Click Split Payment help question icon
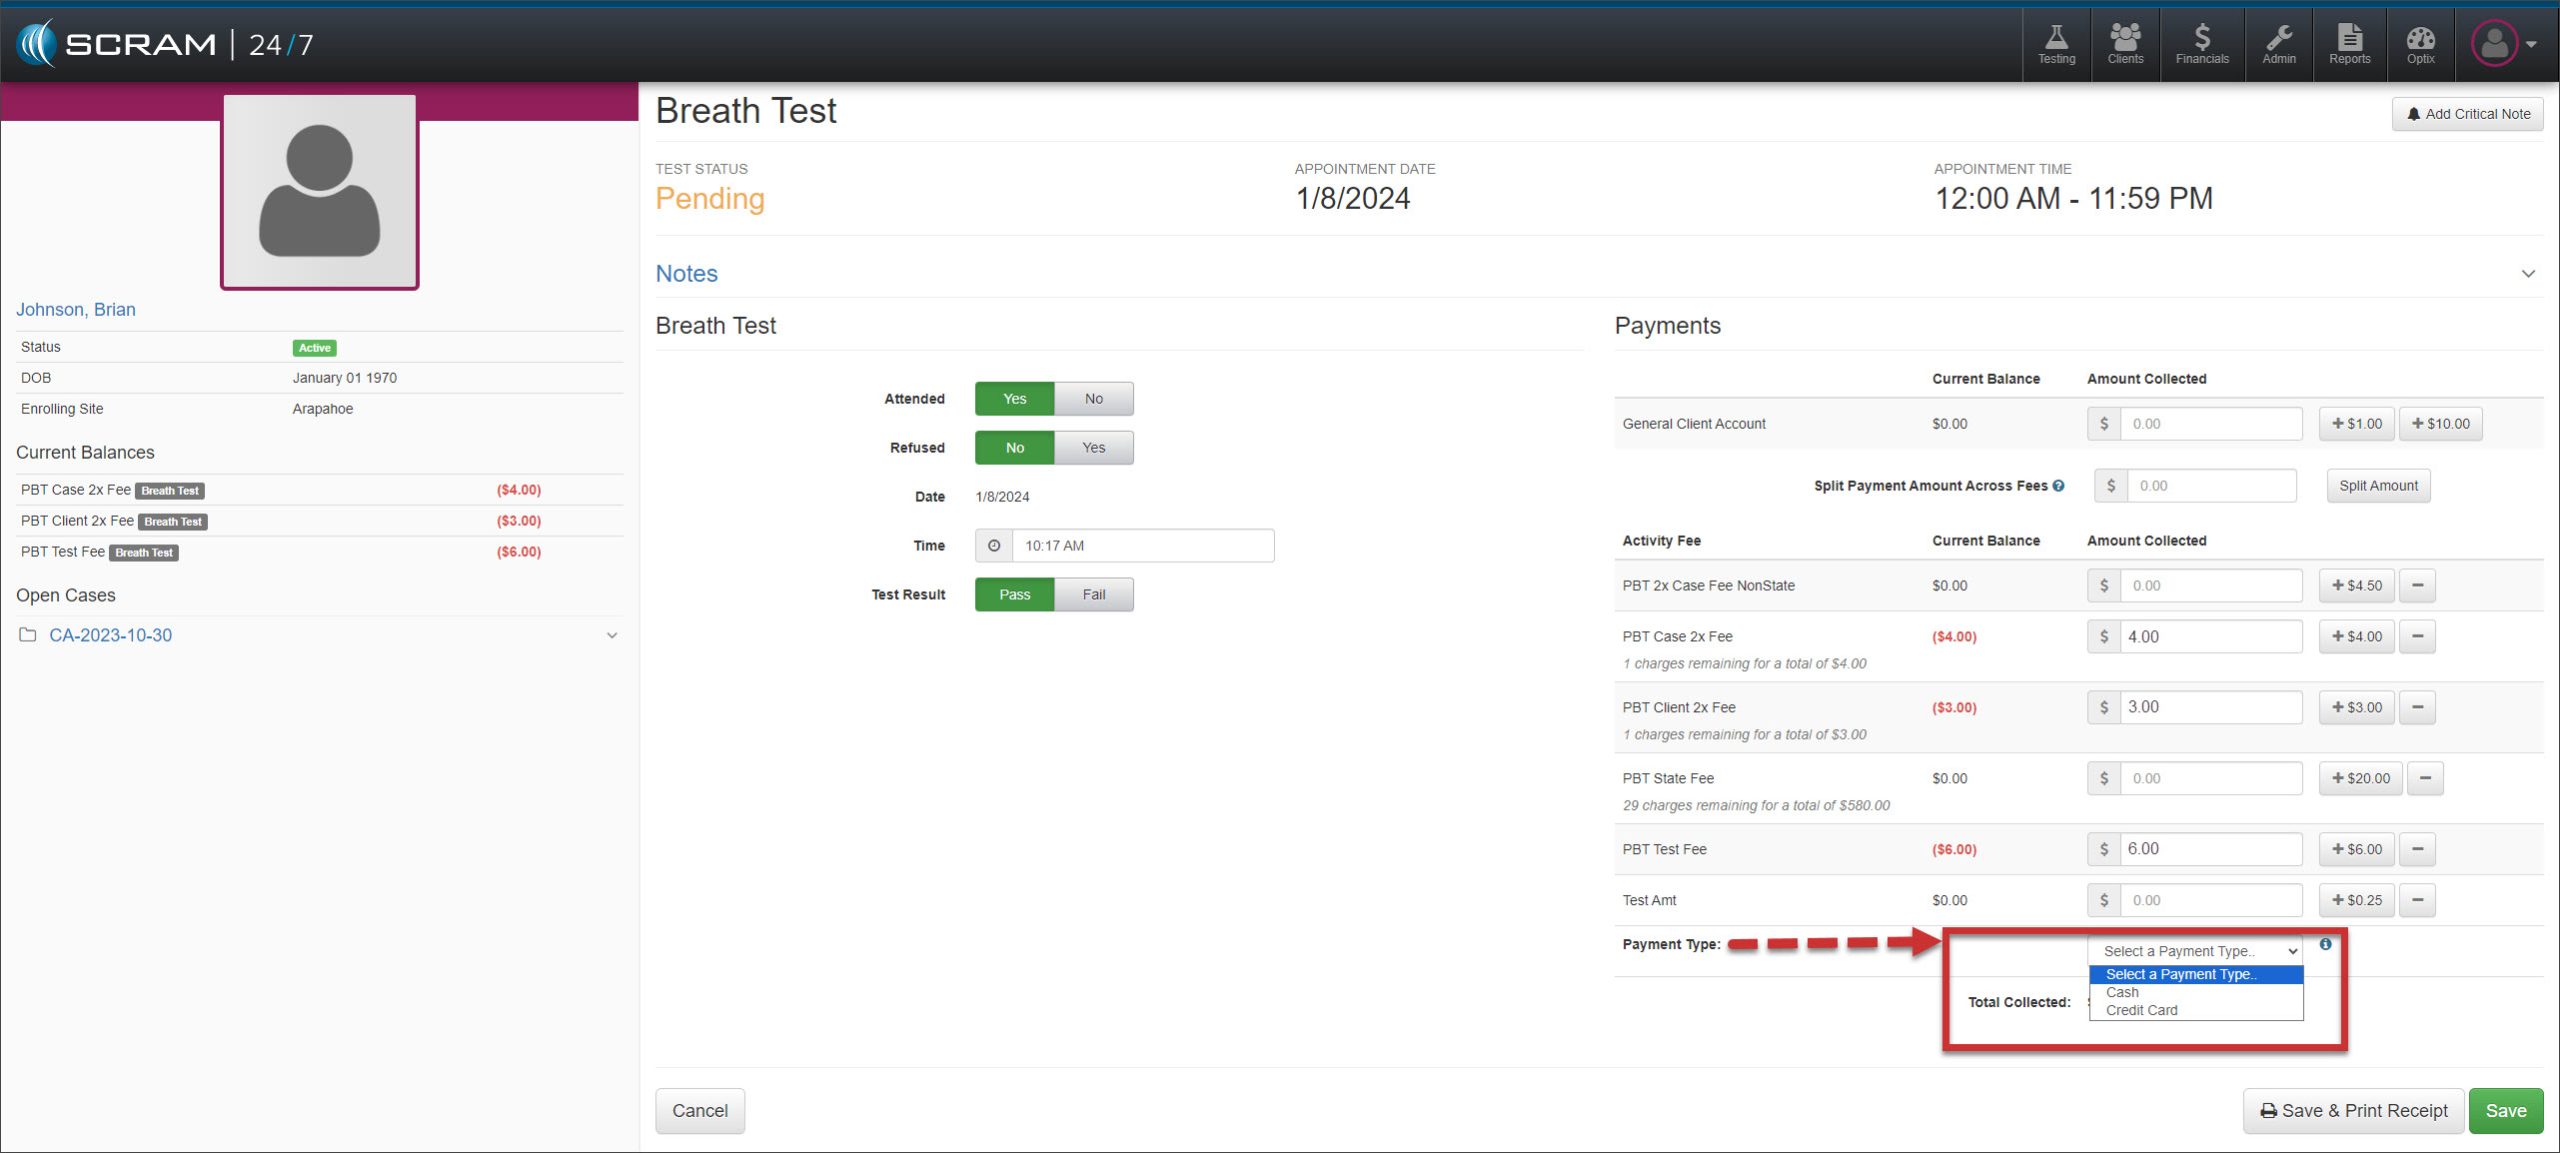The width and height of the screenshot is (2560, 1153). (2058, 486)
